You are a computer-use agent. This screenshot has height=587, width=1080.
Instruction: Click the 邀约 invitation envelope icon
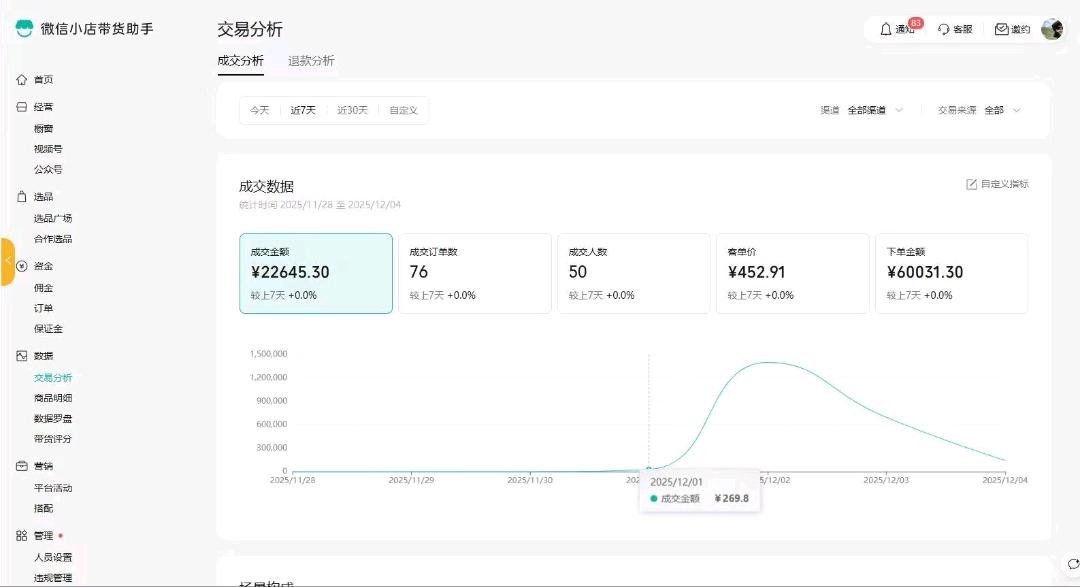pos(1000,29)
